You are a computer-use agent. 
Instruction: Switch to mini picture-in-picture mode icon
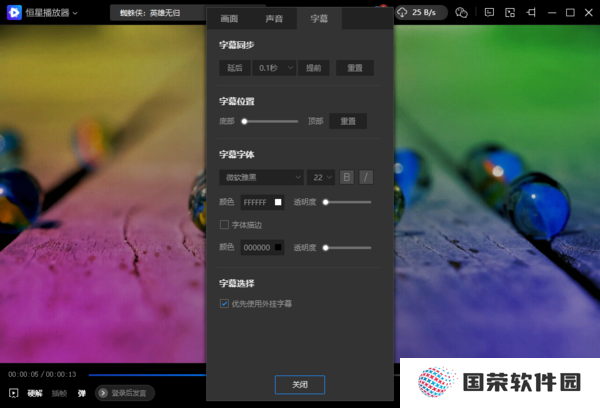click(x=510, y=13)
